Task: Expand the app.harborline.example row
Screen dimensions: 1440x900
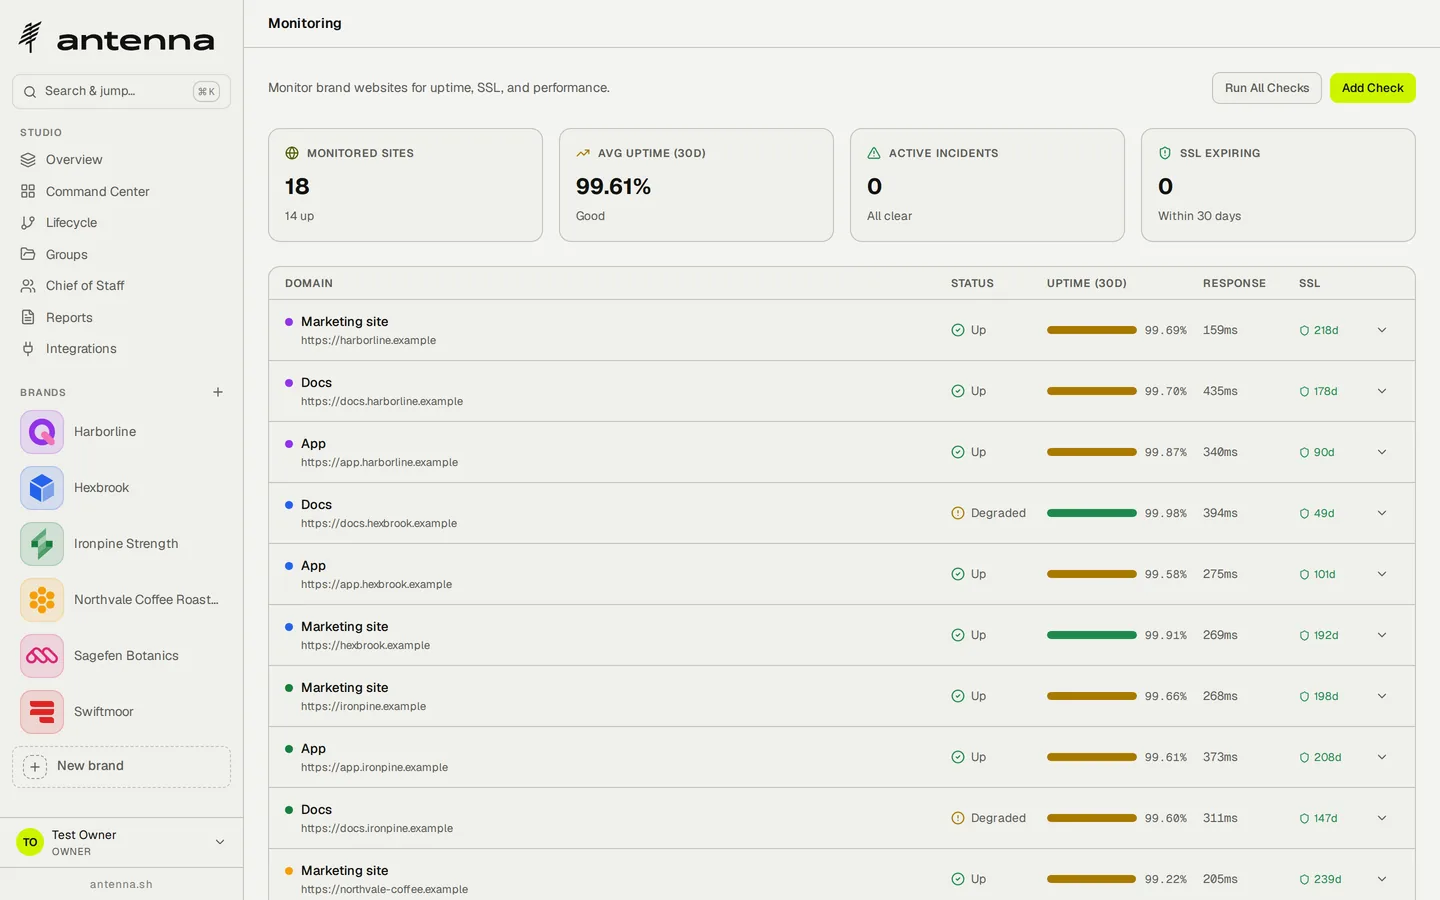Action: tap(1382, 452)
